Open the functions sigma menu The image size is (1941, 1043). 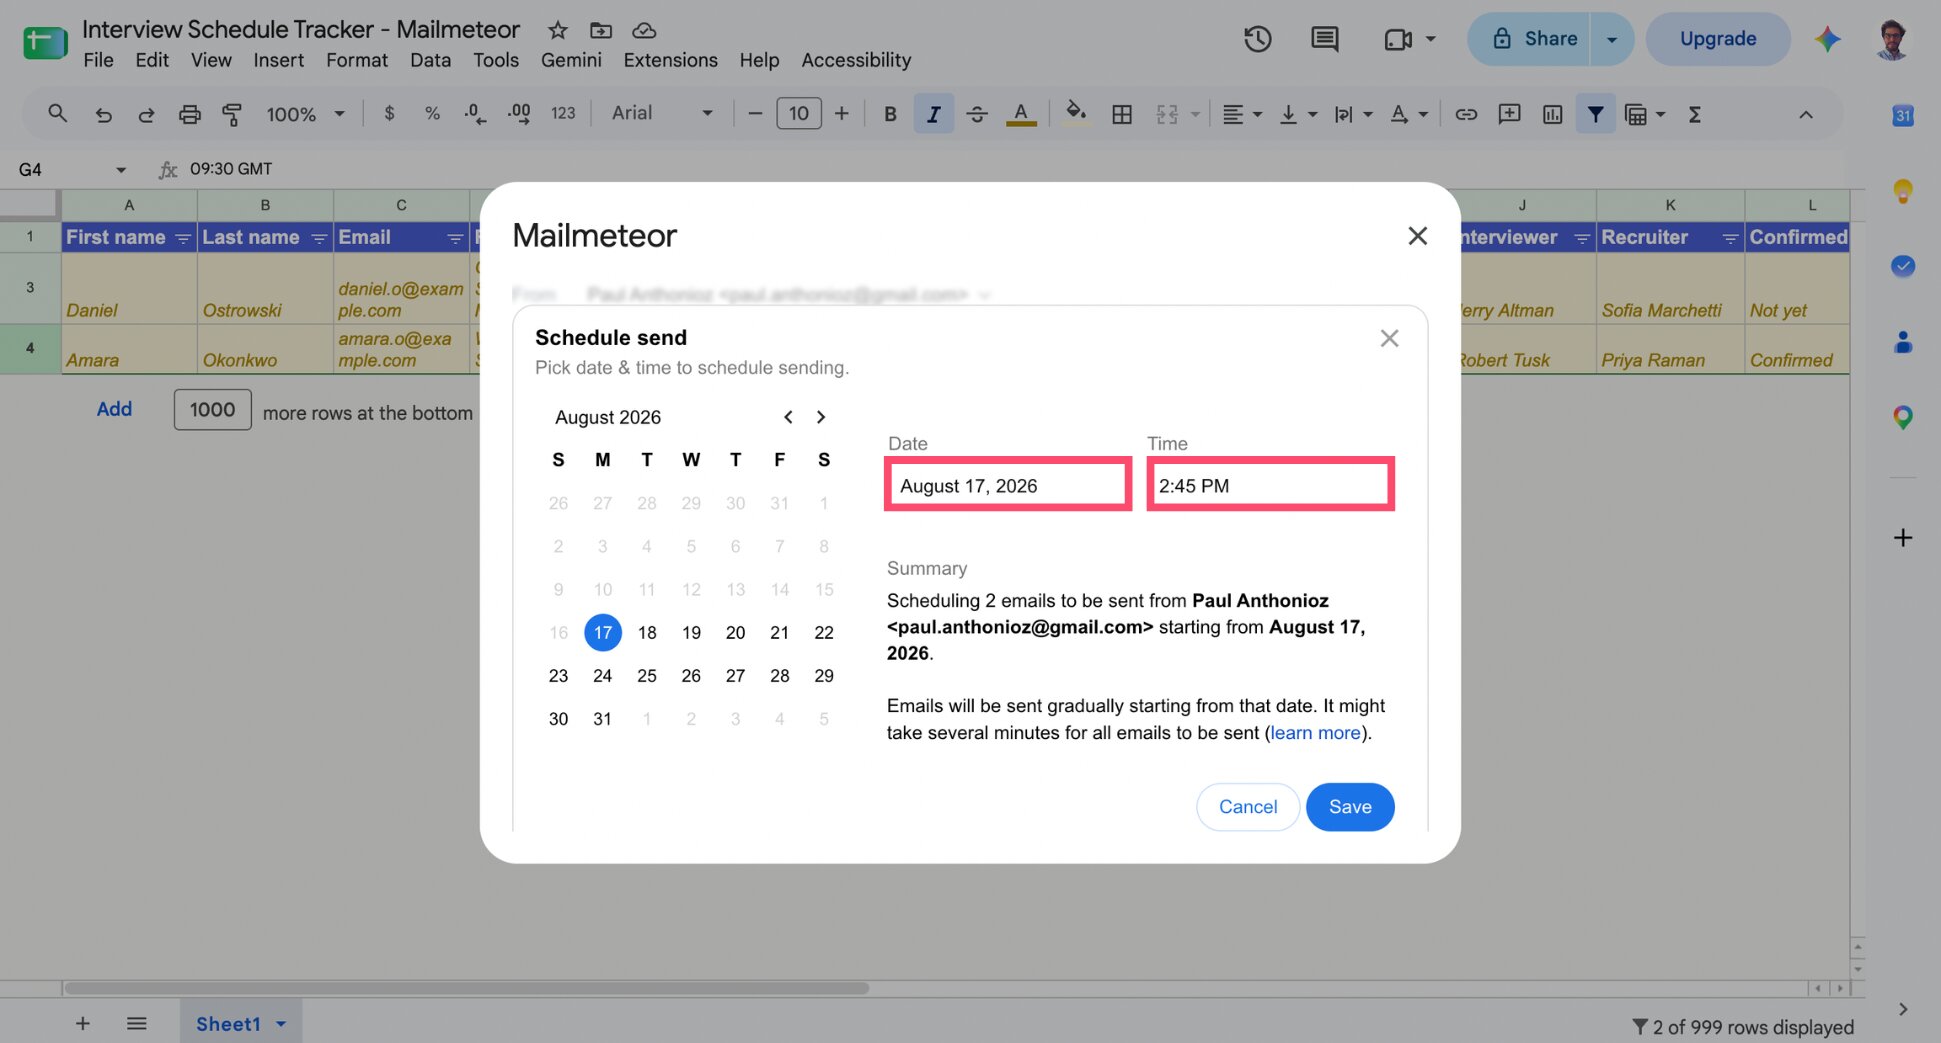[1695, 114]
